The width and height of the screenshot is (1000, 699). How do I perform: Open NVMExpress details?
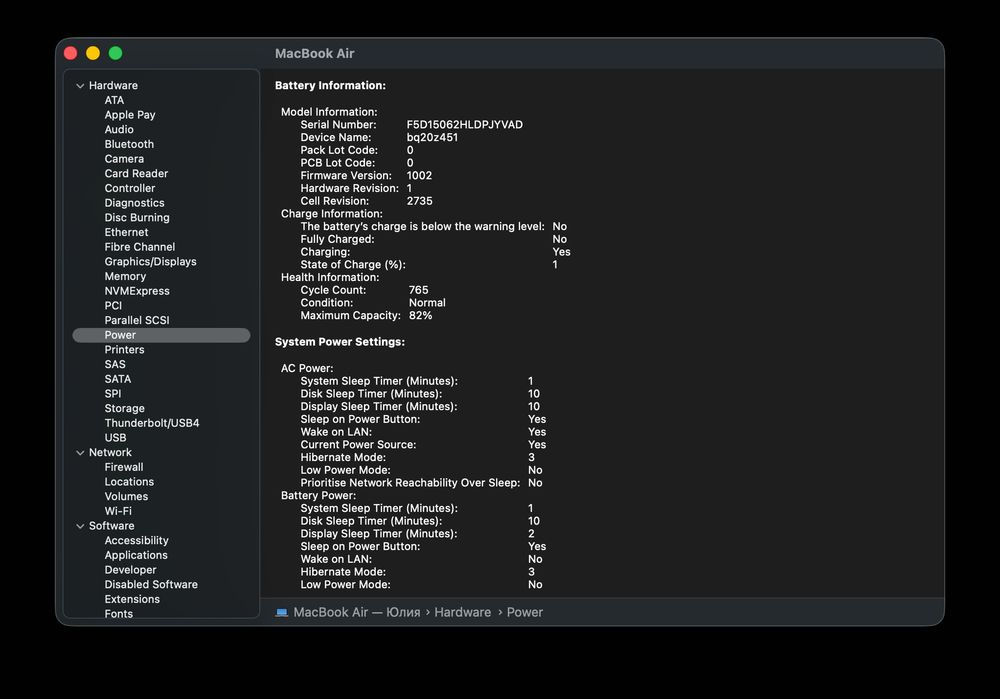pyautogui.click(x=137, y=291)
